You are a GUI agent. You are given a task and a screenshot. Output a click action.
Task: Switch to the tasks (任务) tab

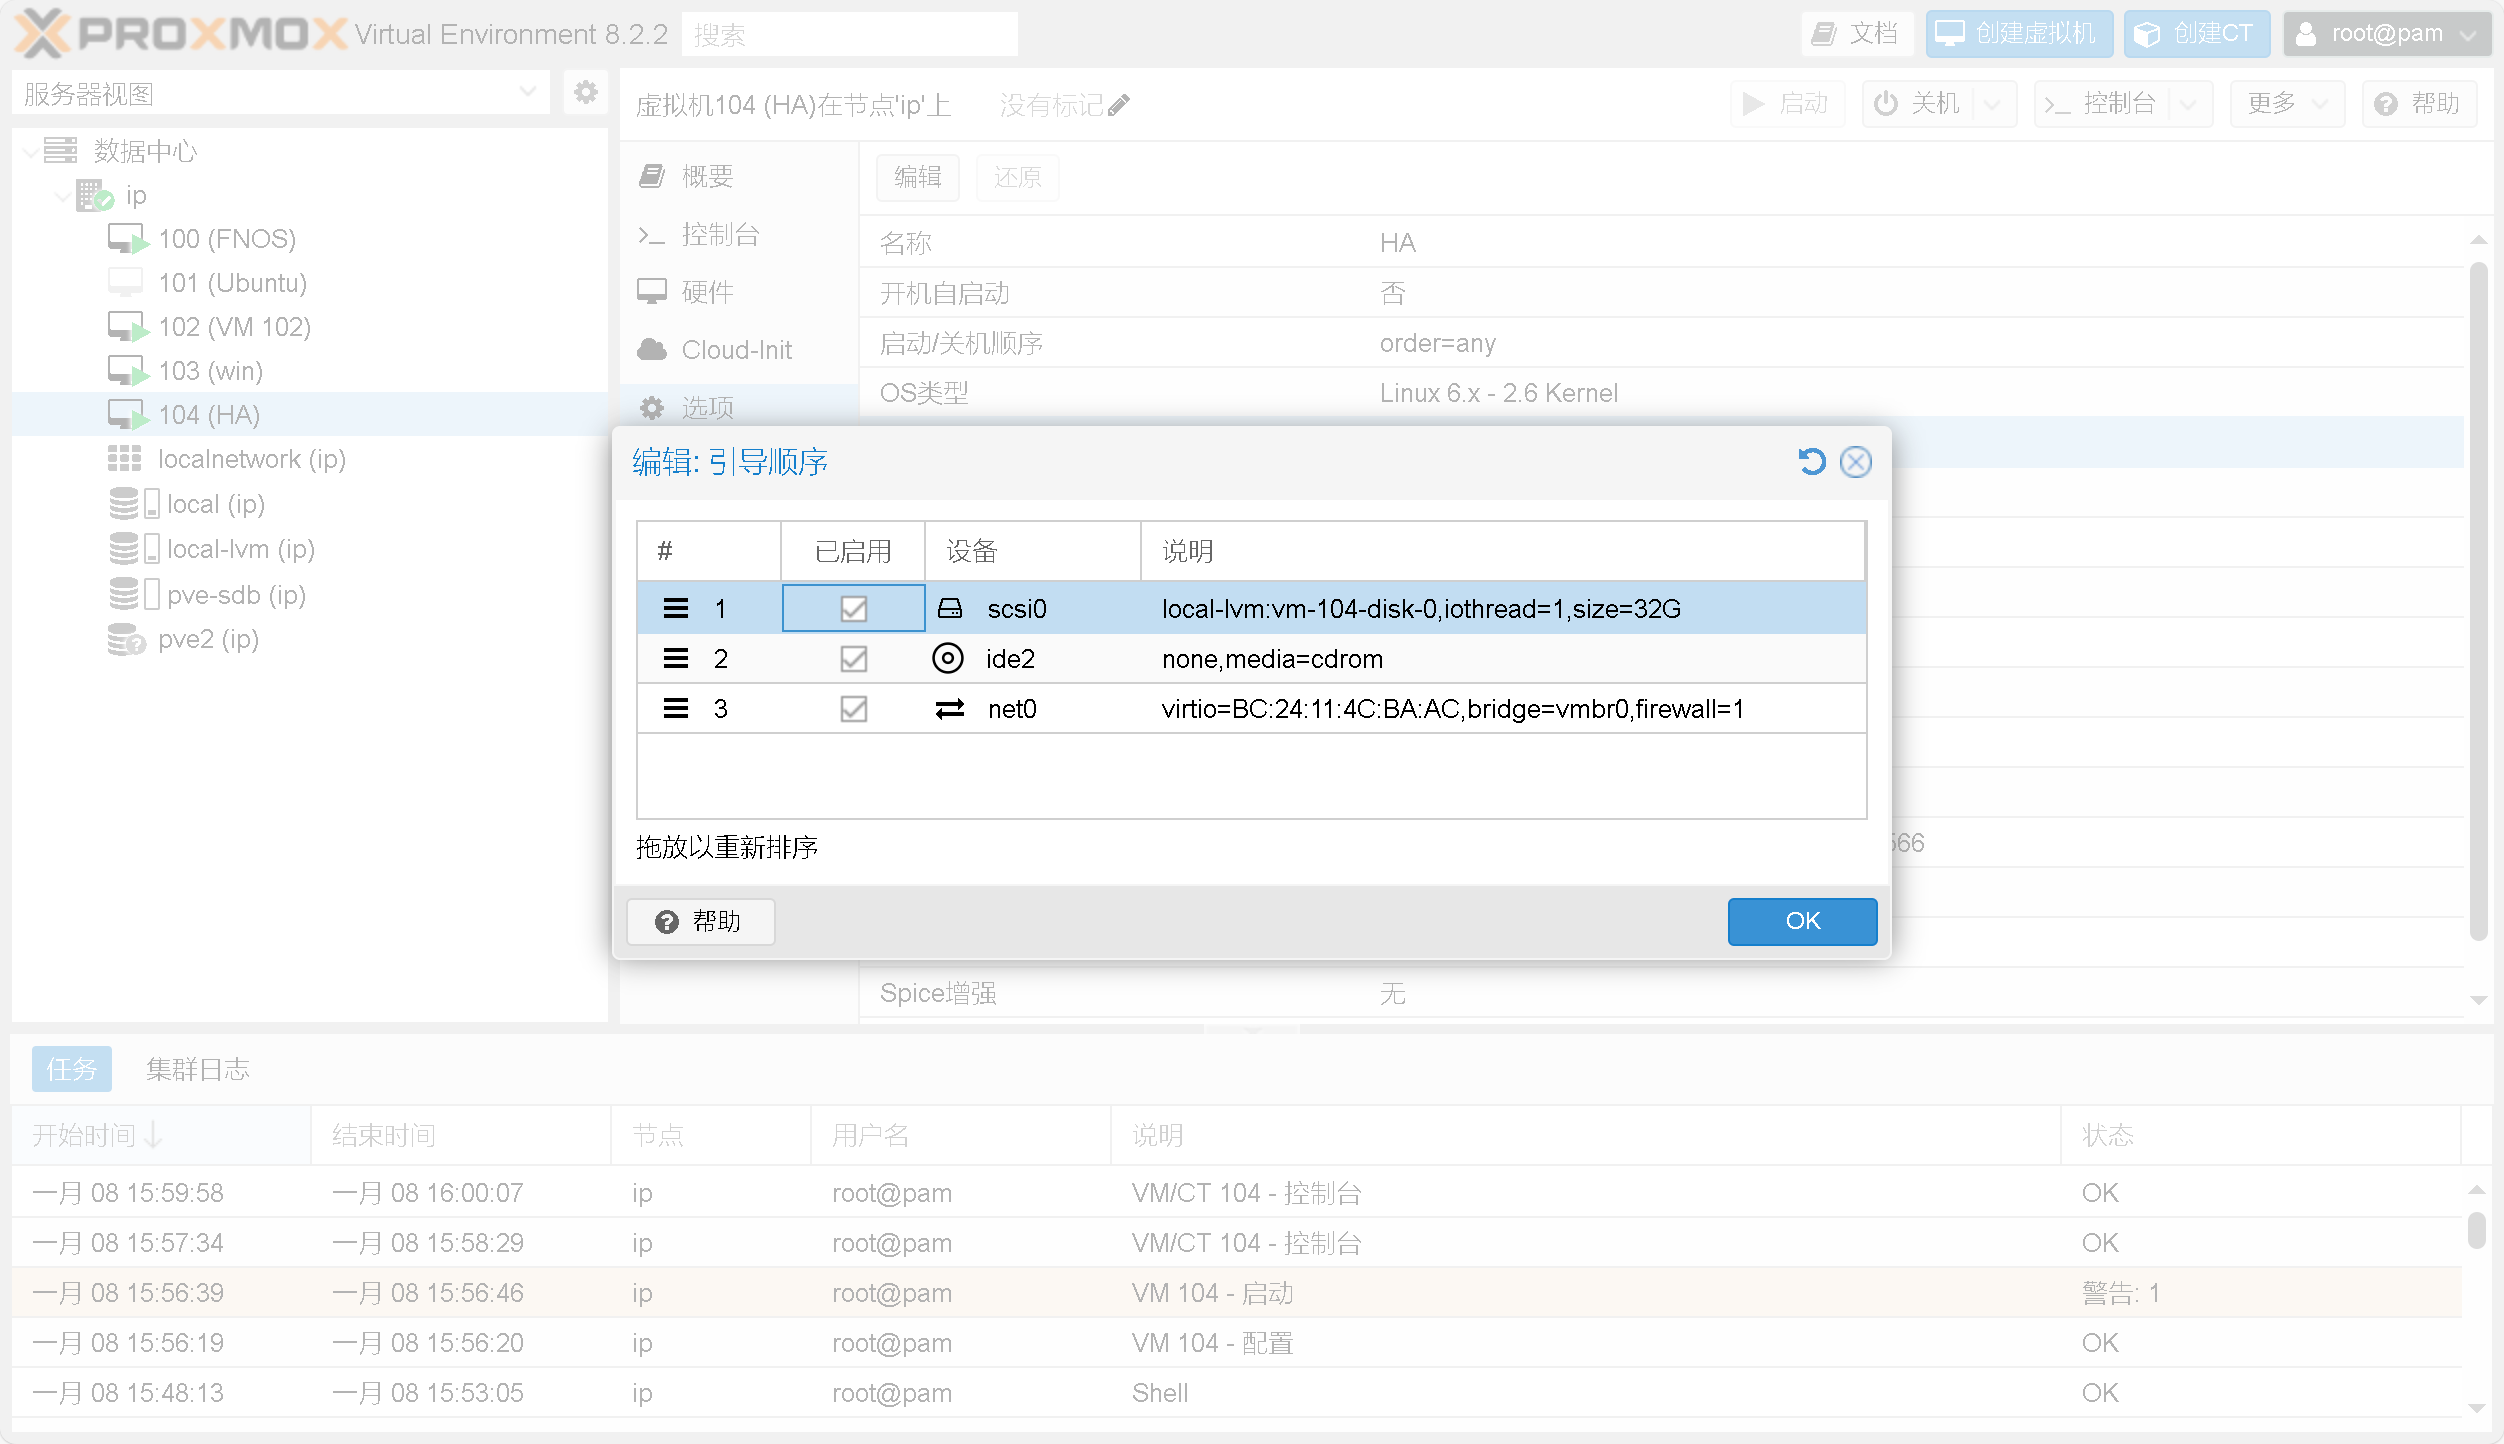click(72, 1069)
